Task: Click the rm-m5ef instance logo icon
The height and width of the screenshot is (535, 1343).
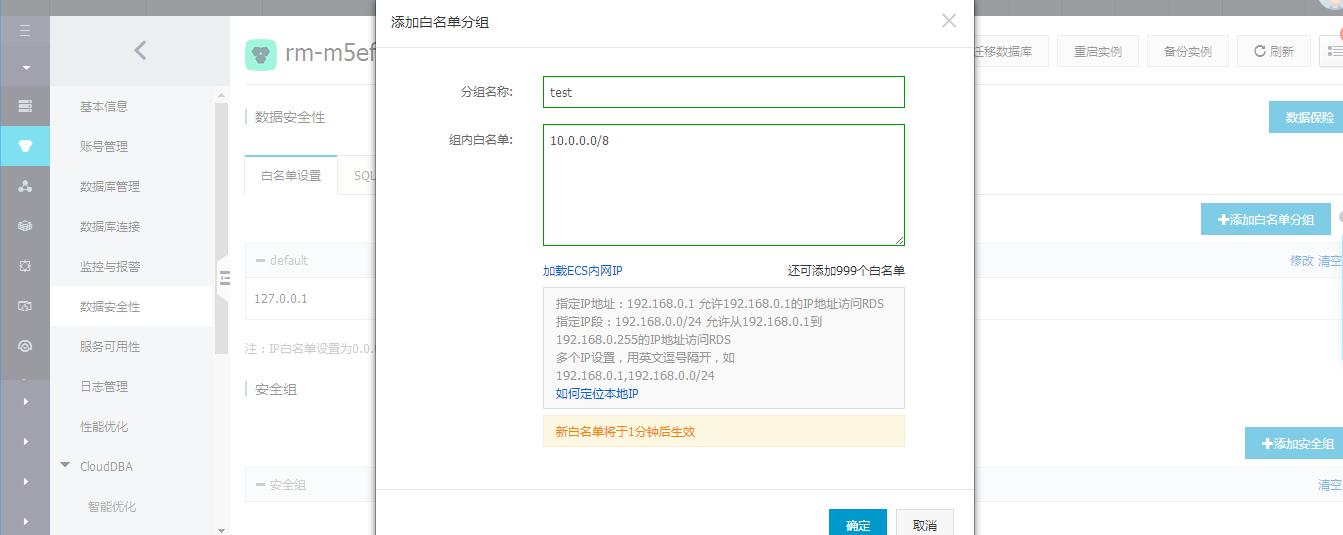Action: pyautogui.click(x=261, y=55)
